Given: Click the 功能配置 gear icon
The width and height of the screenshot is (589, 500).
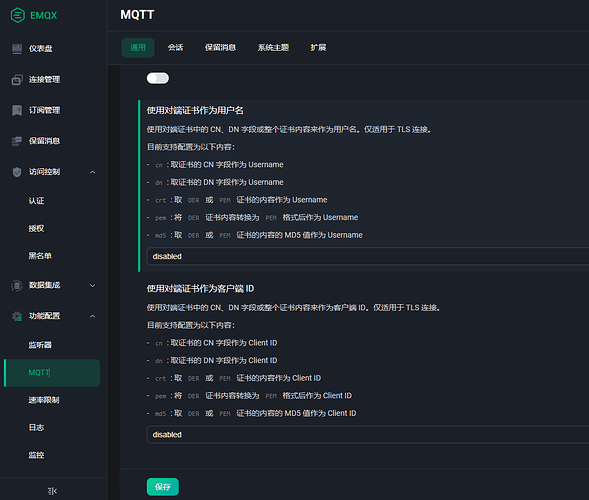Looking at the screenshot, I should point(17,316).
